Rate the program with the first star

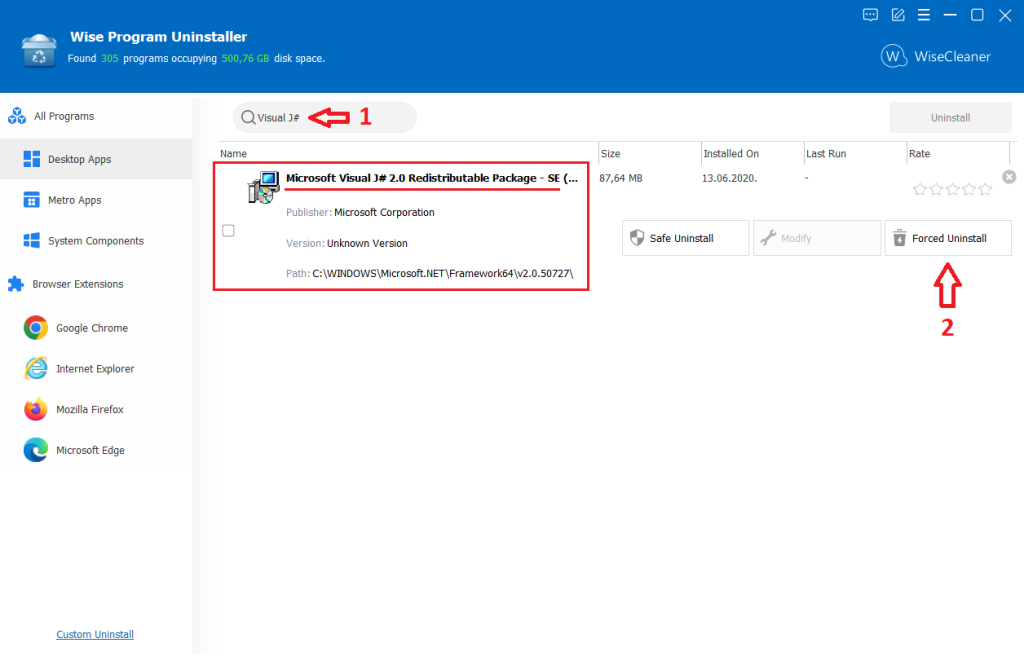coord(920,189)
